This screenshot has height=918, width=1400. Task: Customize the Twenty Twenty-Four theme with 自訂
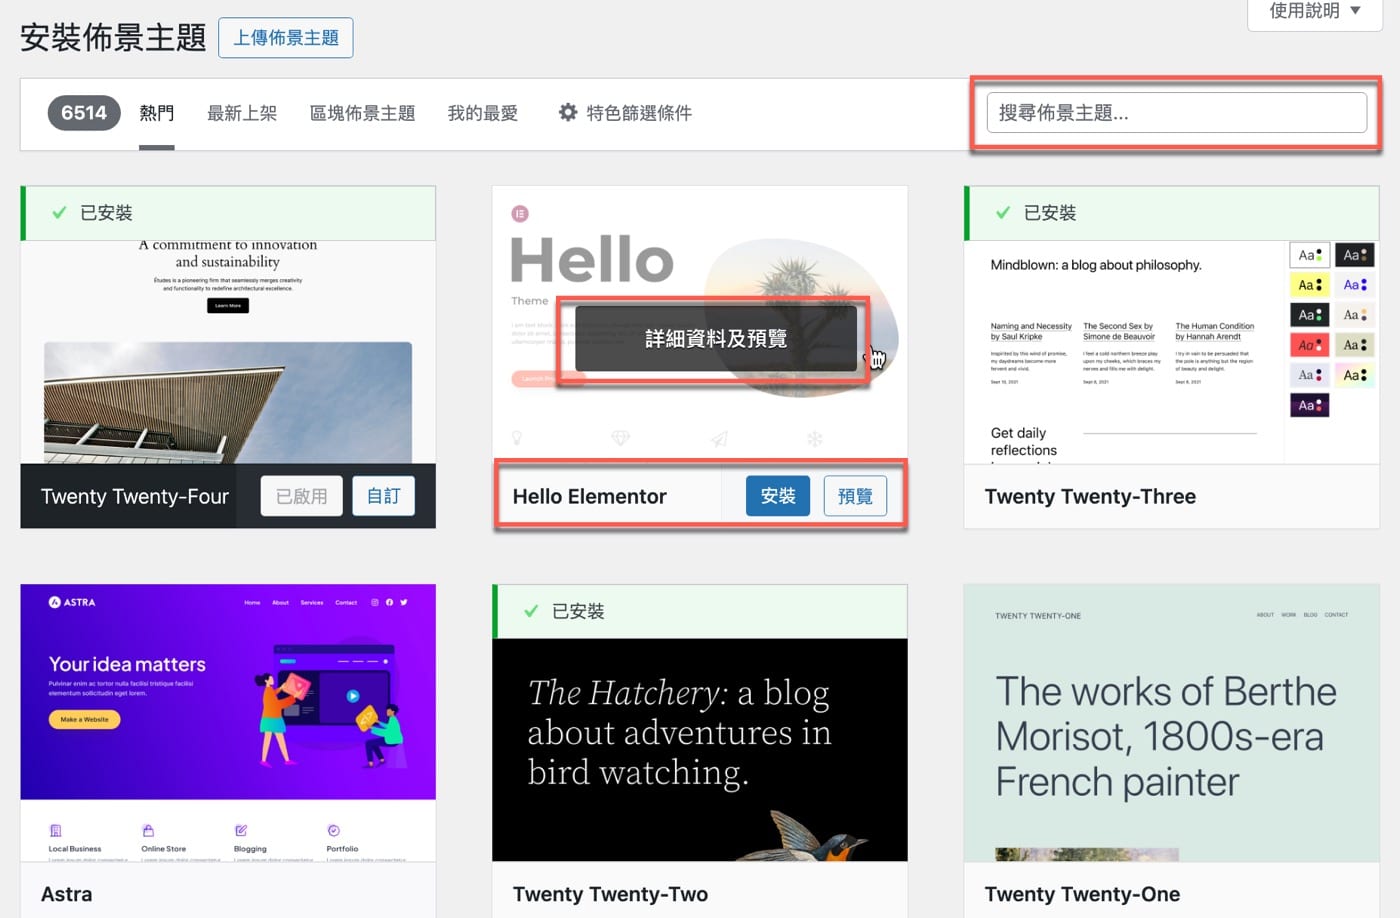(384, 496)
